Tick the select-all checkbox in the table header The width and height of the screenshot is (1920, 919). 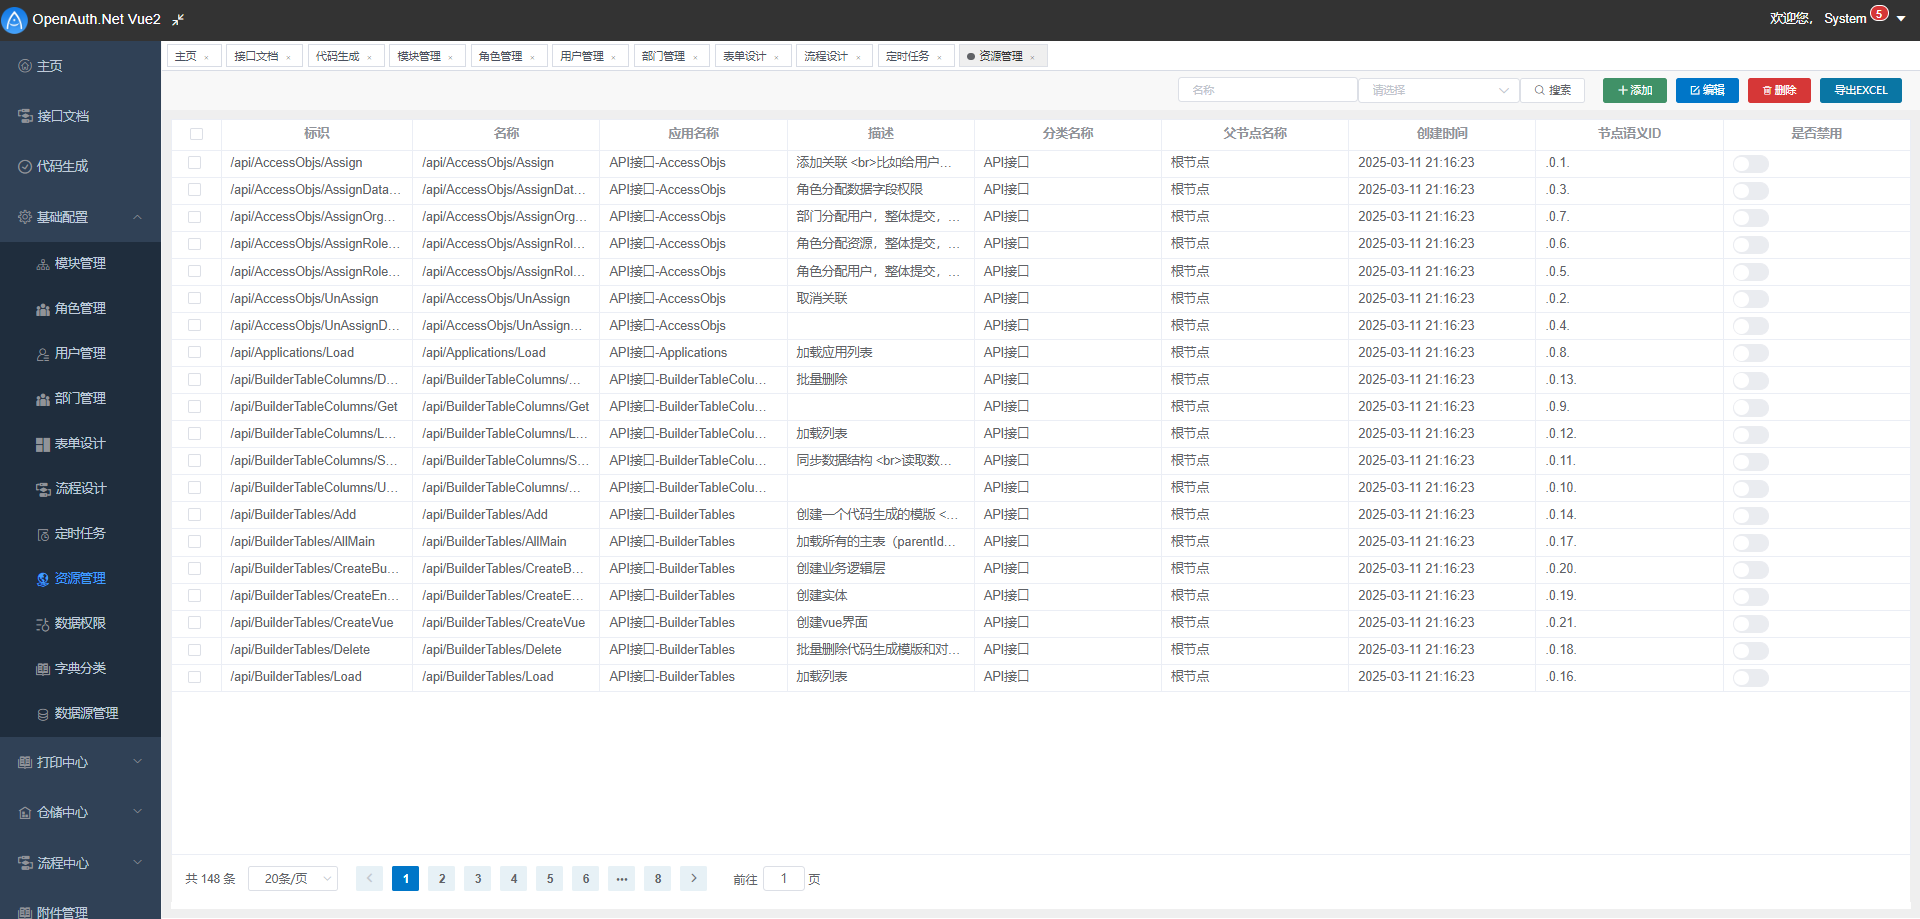coord(196,134)
